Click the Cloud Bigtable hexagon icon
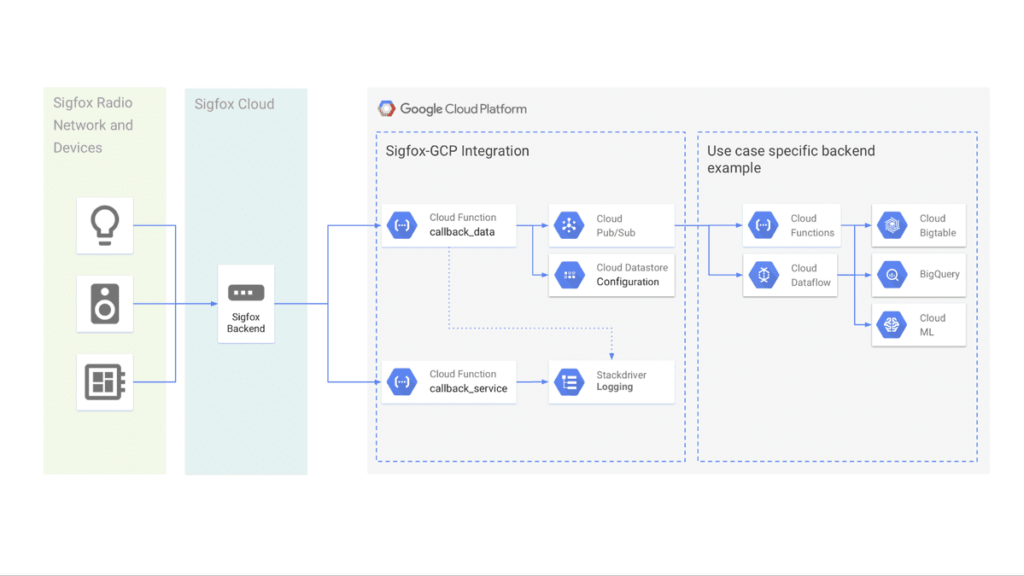 [892, 225]
